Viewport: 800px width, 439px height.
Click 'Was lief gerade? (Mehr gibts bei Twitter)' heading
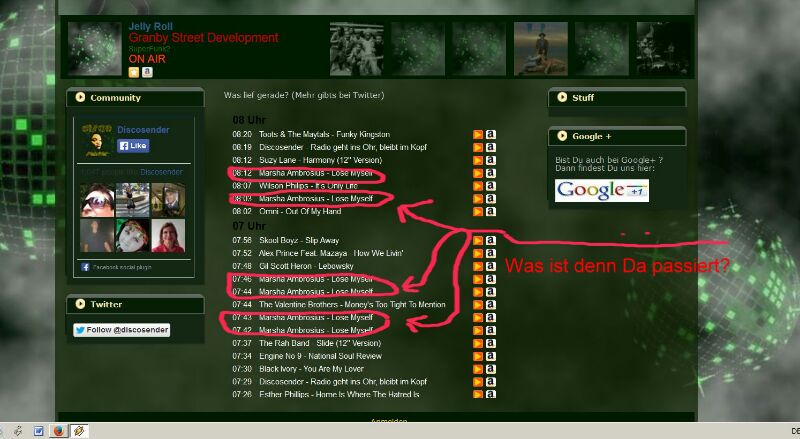(x=304, y=95)
